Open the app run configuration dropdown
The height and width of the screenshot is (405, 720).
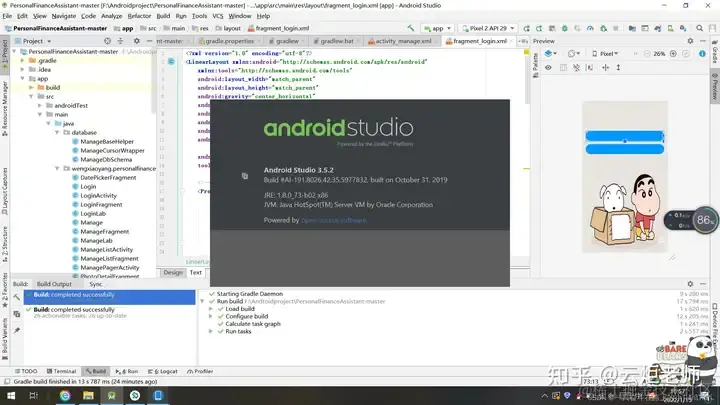438,28
